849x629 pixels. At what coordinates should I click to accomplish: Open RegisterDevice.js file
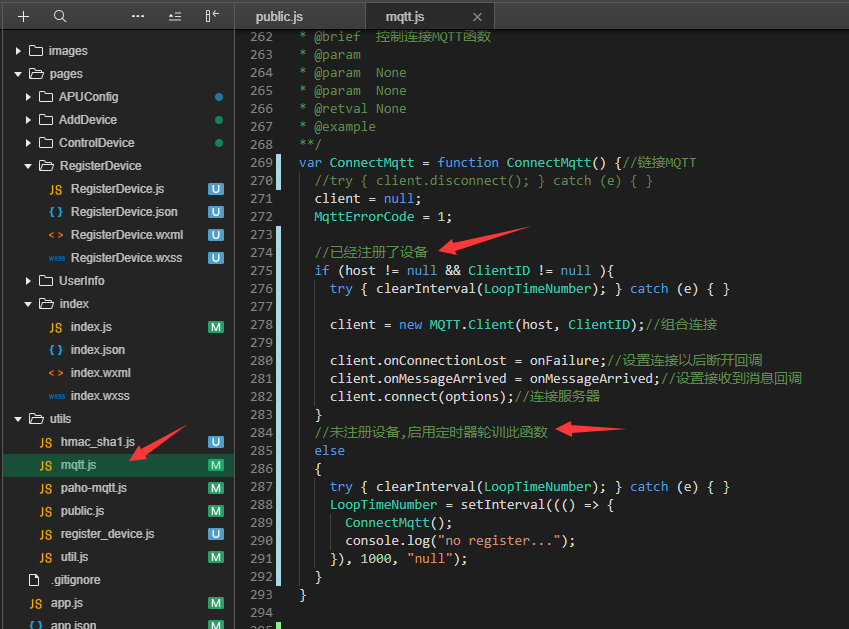click(x=118, y=189)
